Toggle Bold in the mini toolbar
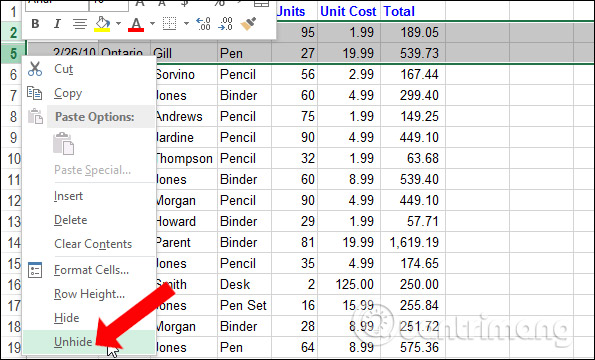Viewport: 595px width, 360px height. (x=35, y=24)
